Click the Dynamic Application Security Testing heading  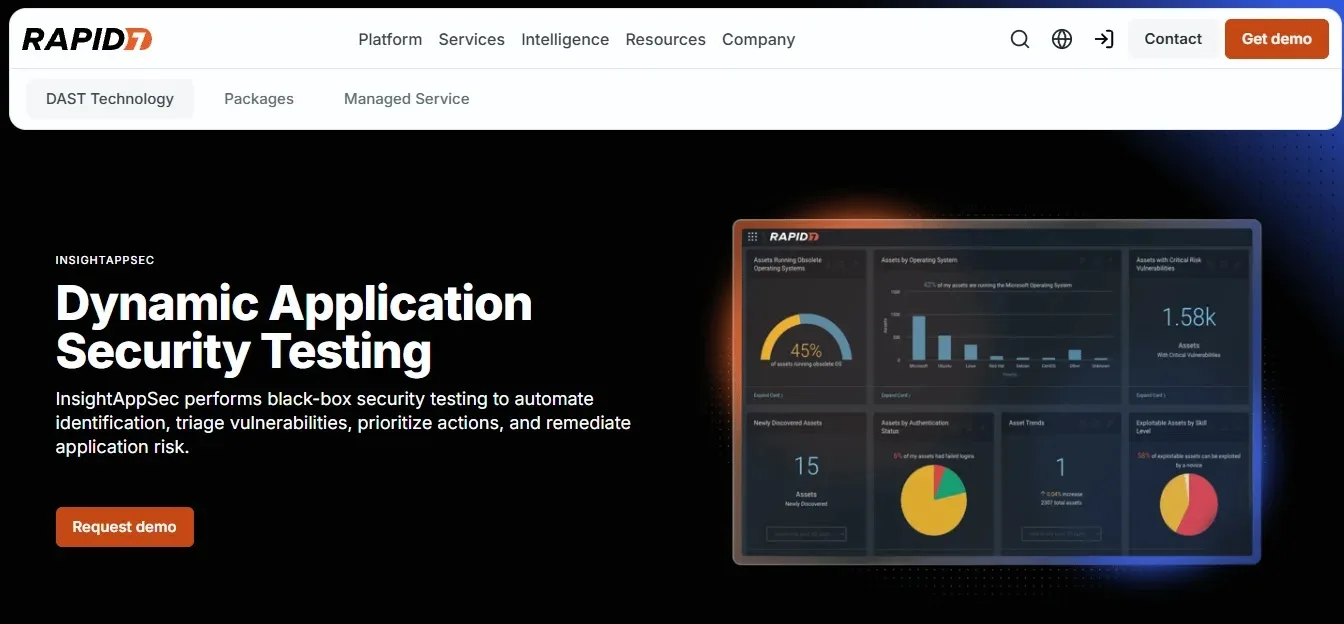pyautogui.click(x=294, y=327)
